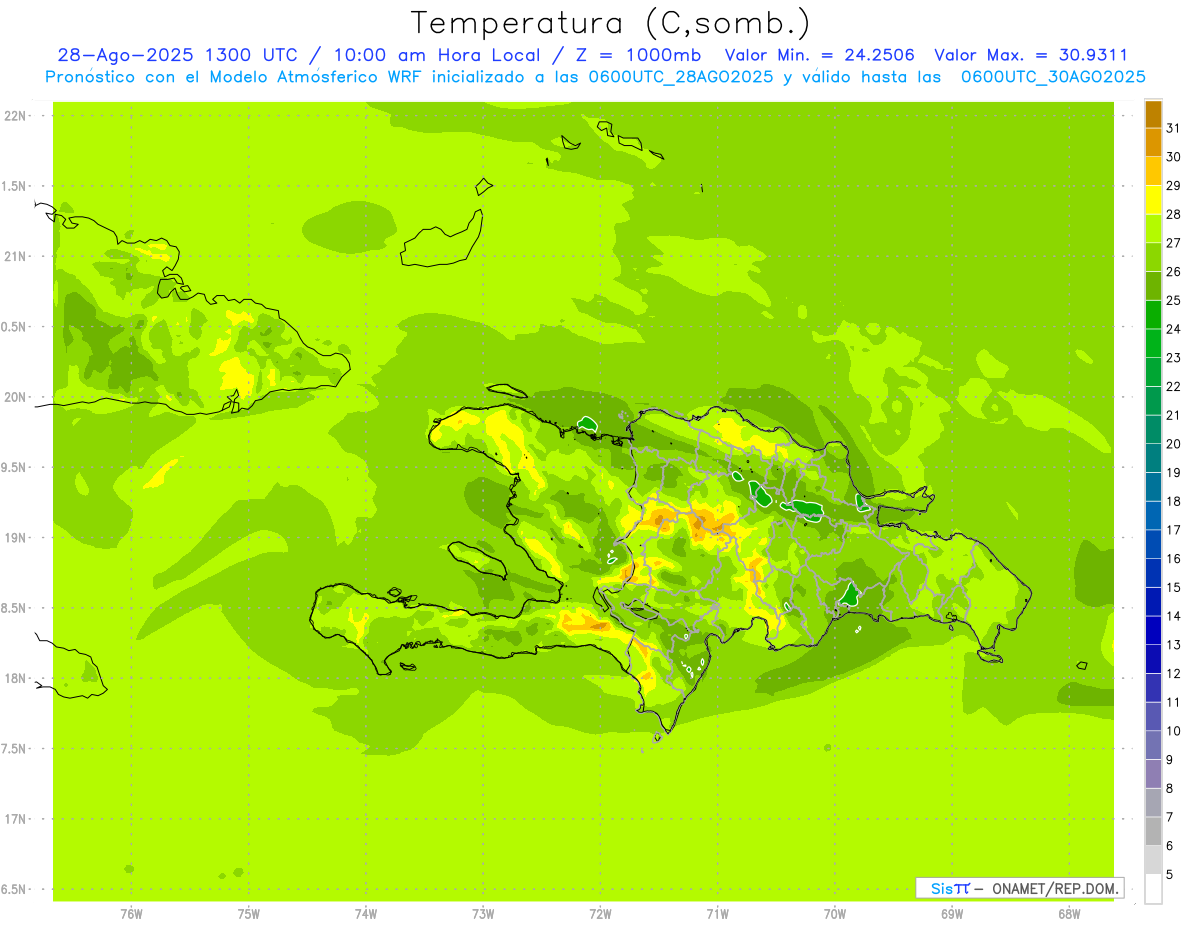Image resolution: width=1200 pixels, height=927 pixels.
Task: Click the '22N' latitude label
Action: point(16,115)
